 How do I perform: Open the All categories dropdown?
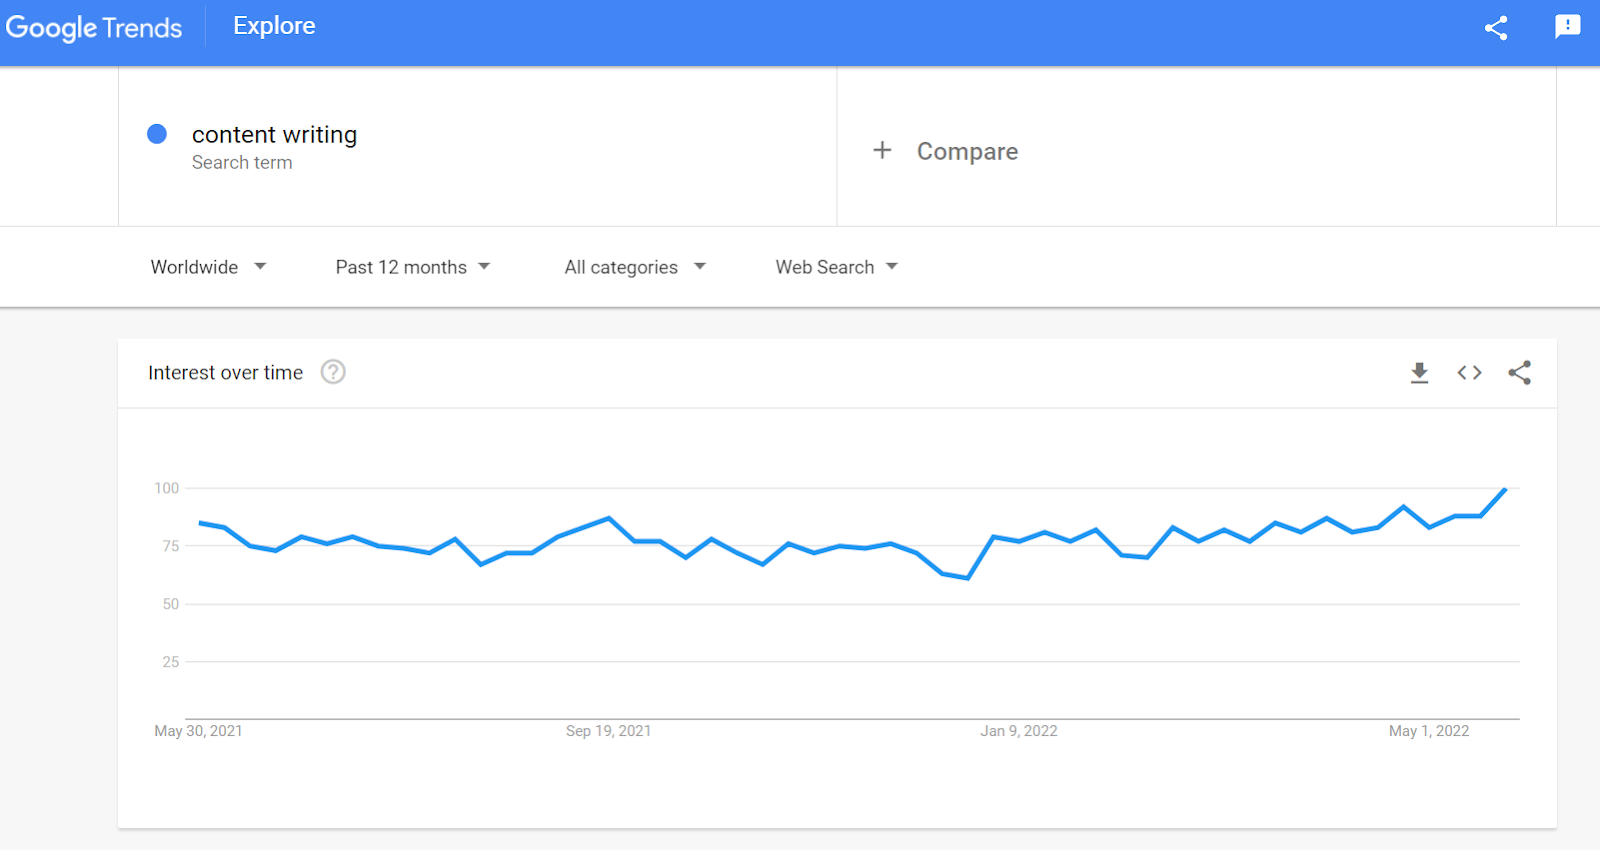tap(635, 266)
